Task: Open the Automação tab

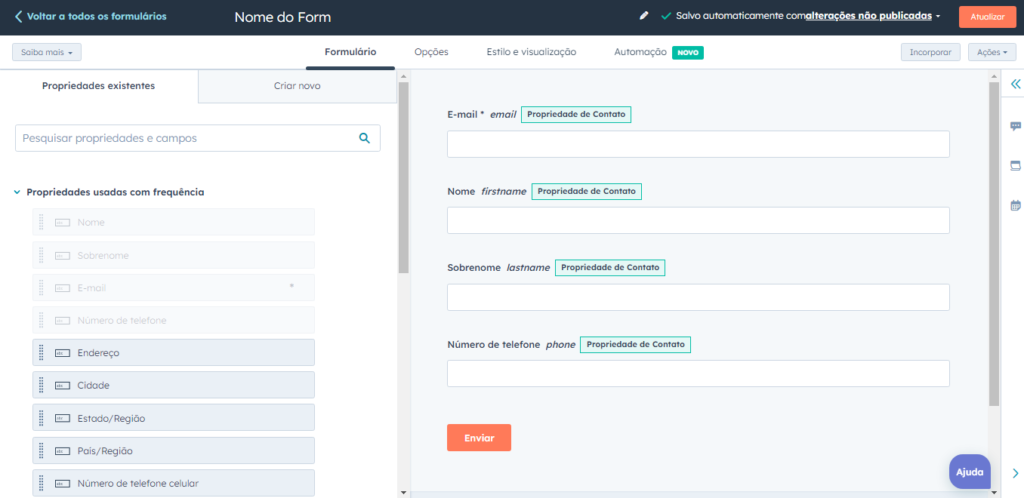Action: [640, 52]
